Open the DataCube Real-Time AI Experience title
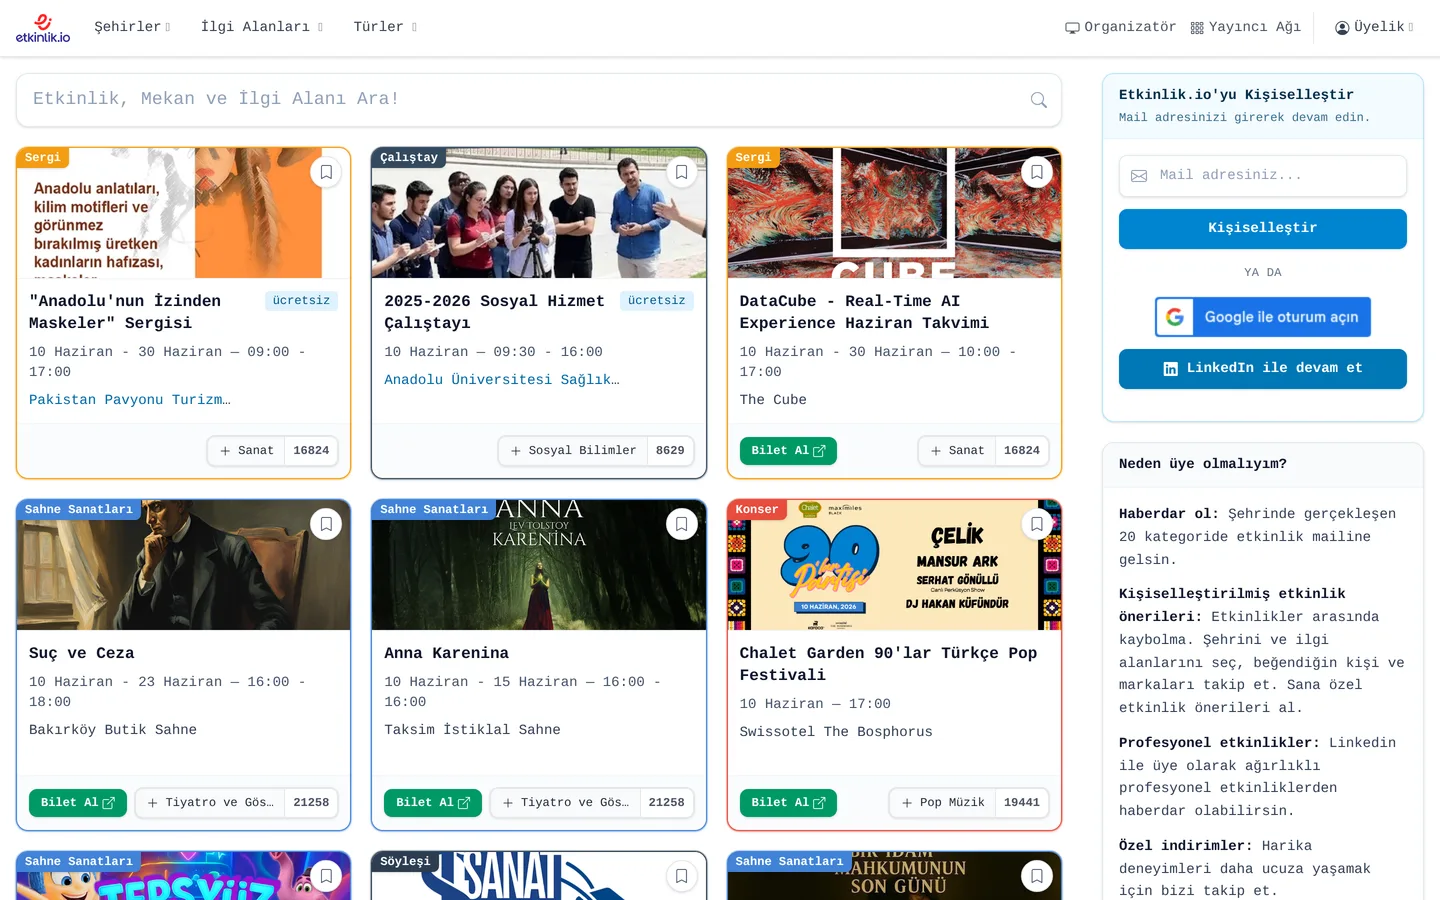Image resolution: width=1440 pixels, height=900 pixels. 864,312
